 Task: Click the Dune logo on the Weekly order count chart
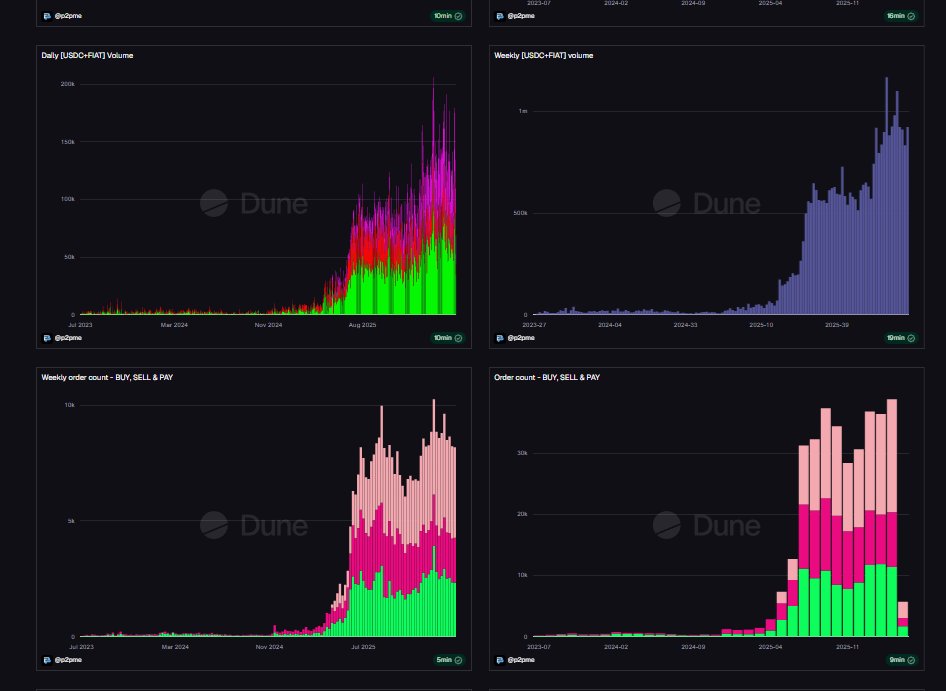tap(254, 525)
